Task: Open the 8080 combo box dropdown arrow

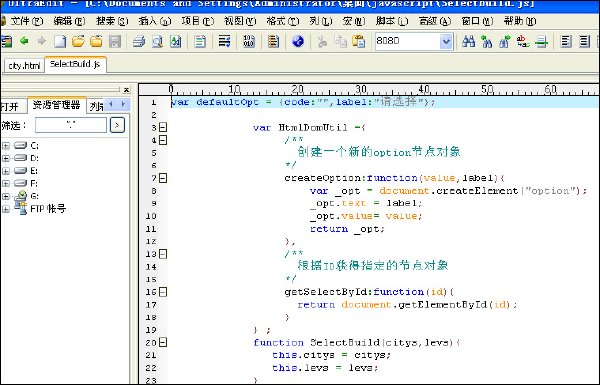Action: coord(446,41)
